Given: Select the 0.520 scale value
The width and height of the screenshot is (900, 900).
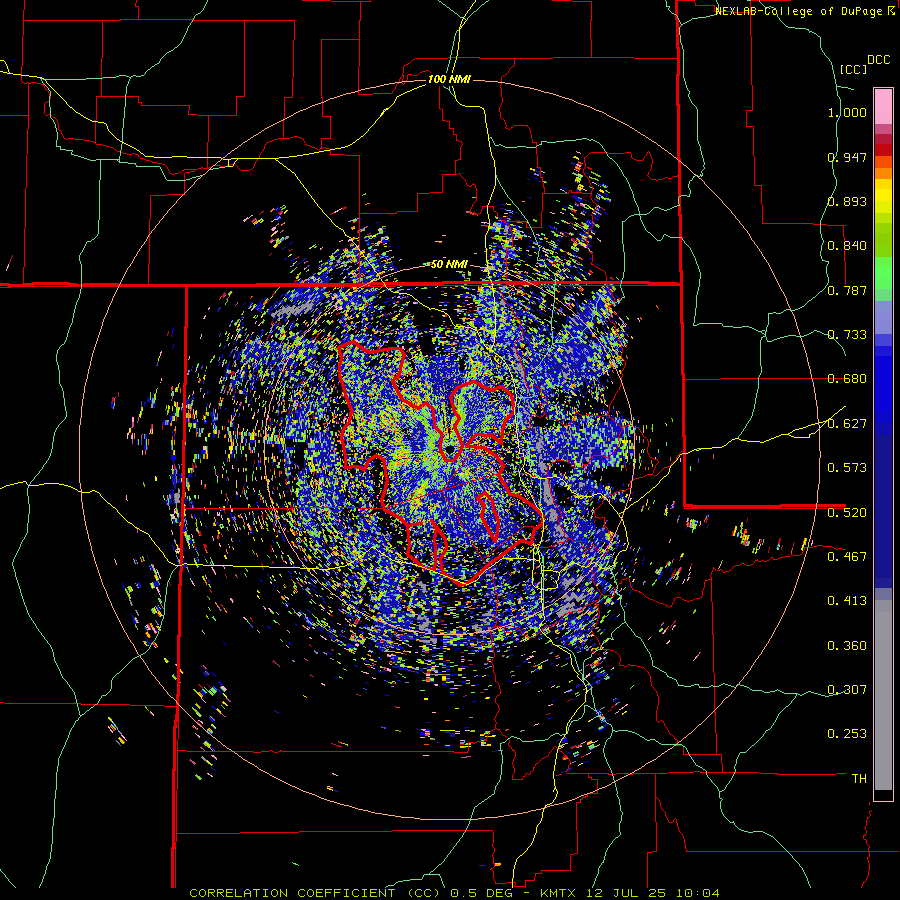Looking at the screenshot, I should [847, 512].
